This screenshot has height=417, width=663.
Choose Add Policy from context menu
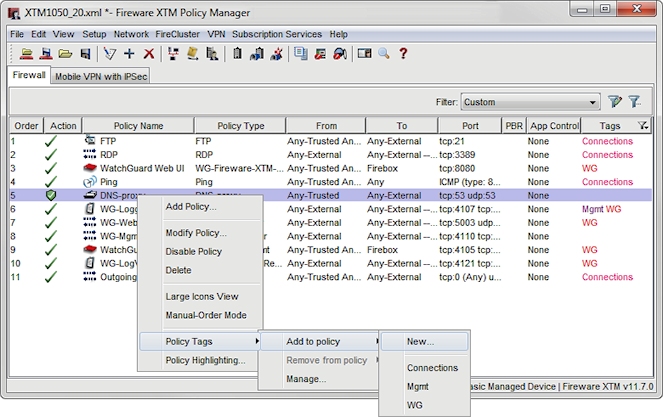click(x=191, y=206)
